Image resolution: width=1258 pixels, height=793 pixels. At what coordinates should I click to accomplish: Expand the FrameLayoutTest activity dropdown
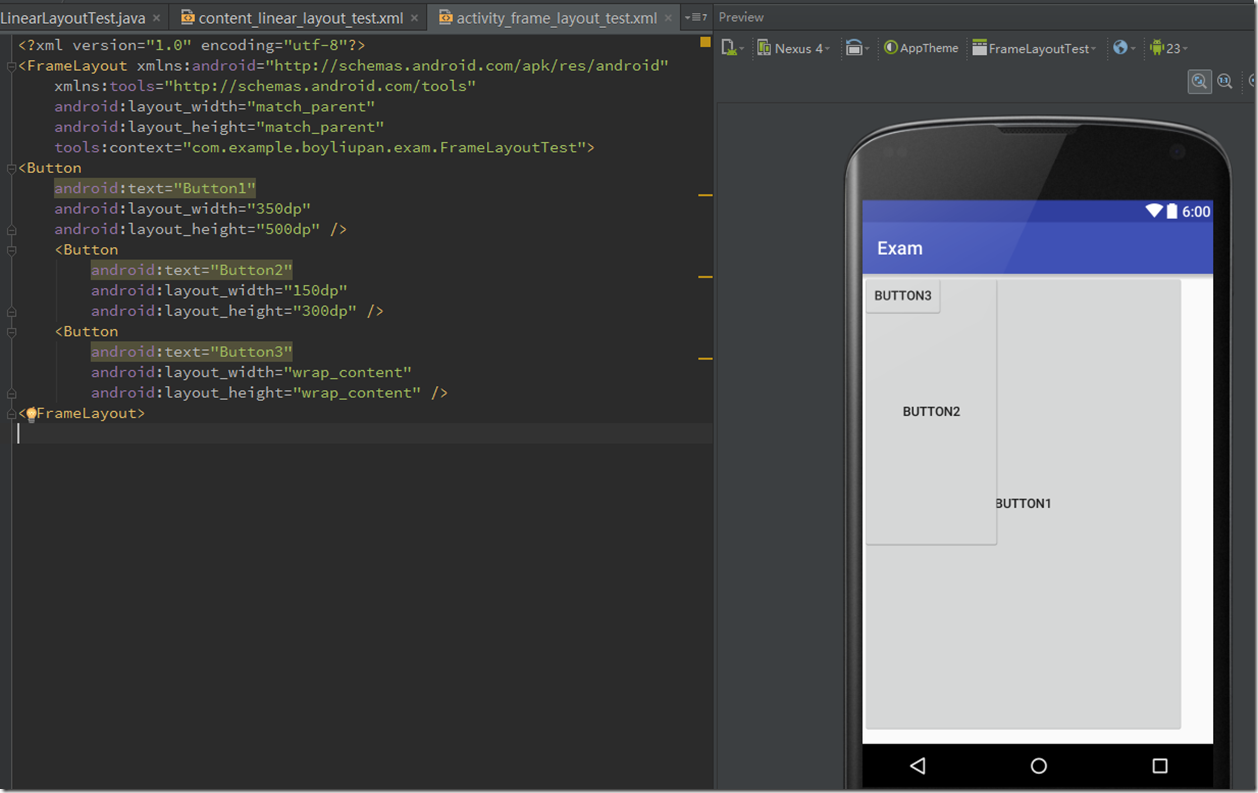pyautogui.click(x=1034, y=48)
